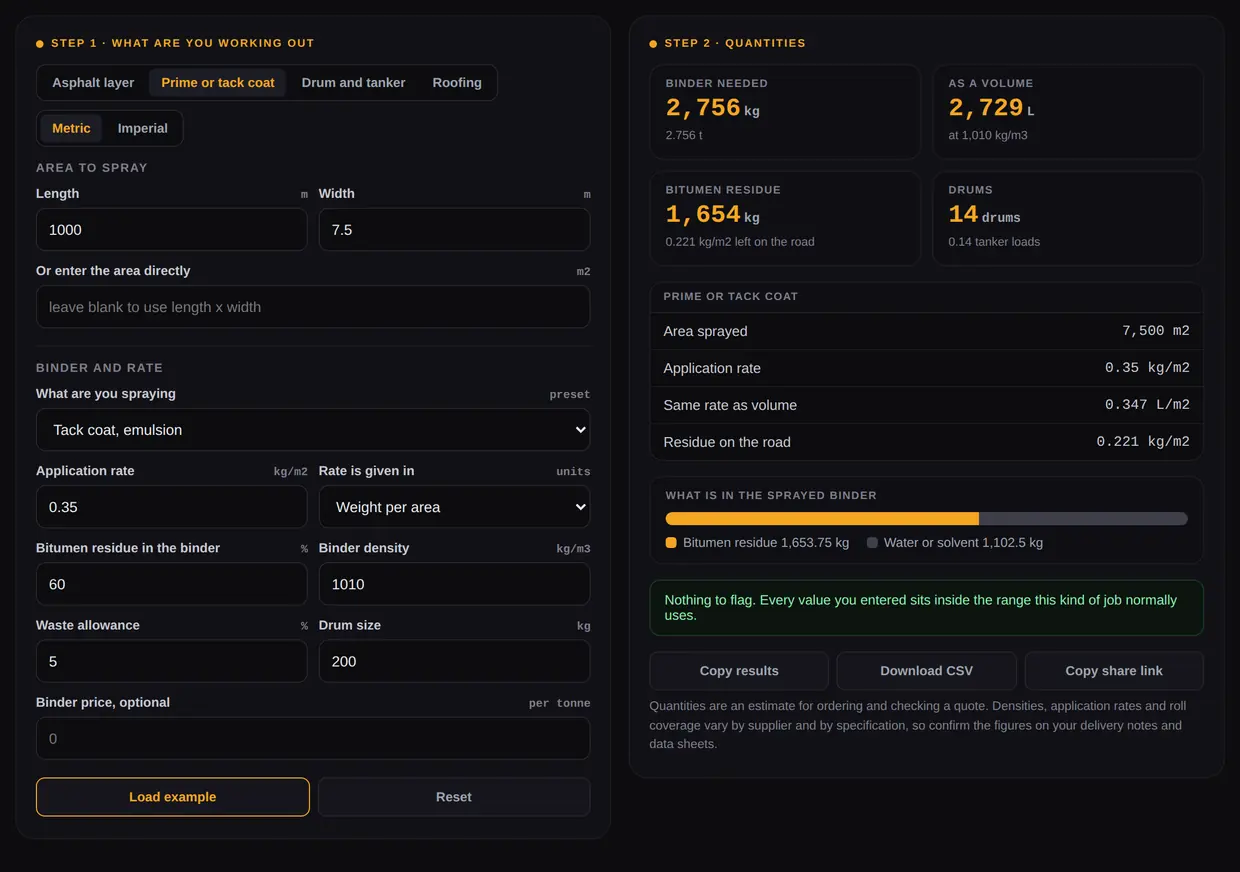Switch units to Imperial
The height and width of the screenshot is (872, 1240).
click(x=143, y=128)
